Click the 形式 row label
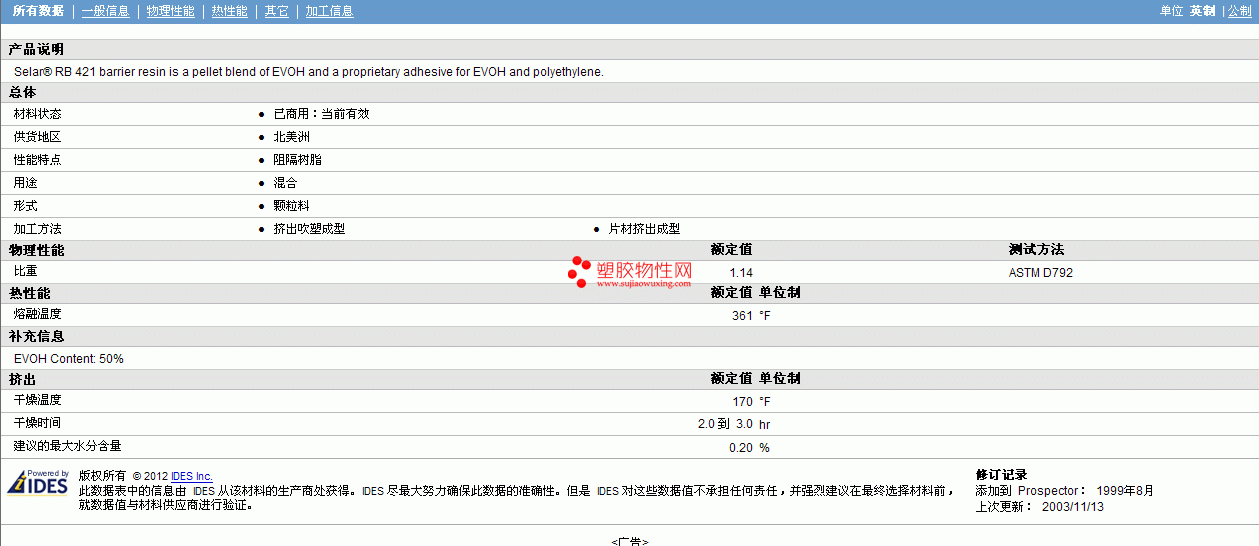This screenshot has height=546, width=1259. click(x=25, y=206)
